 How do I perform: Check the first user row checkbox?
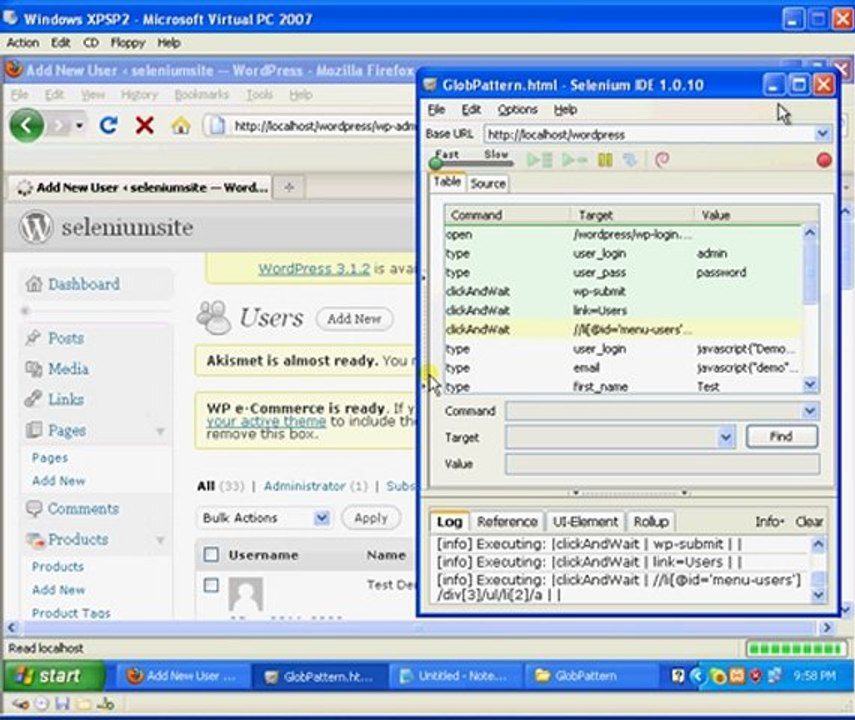pos(211,585)
